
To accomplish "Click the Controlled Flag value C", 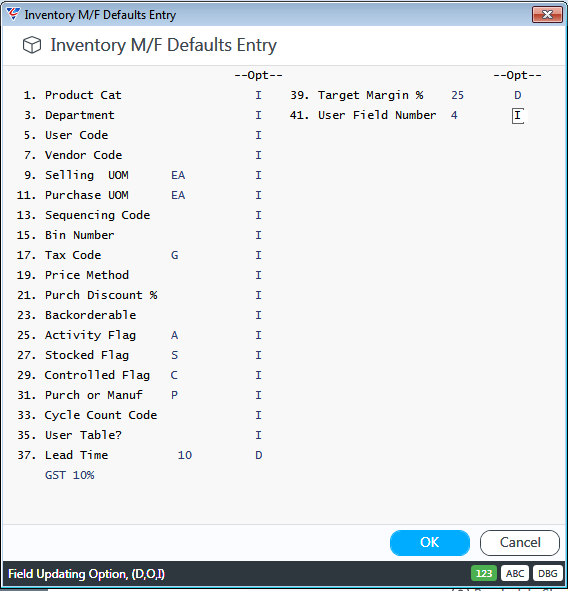I will tap(174, 375).
